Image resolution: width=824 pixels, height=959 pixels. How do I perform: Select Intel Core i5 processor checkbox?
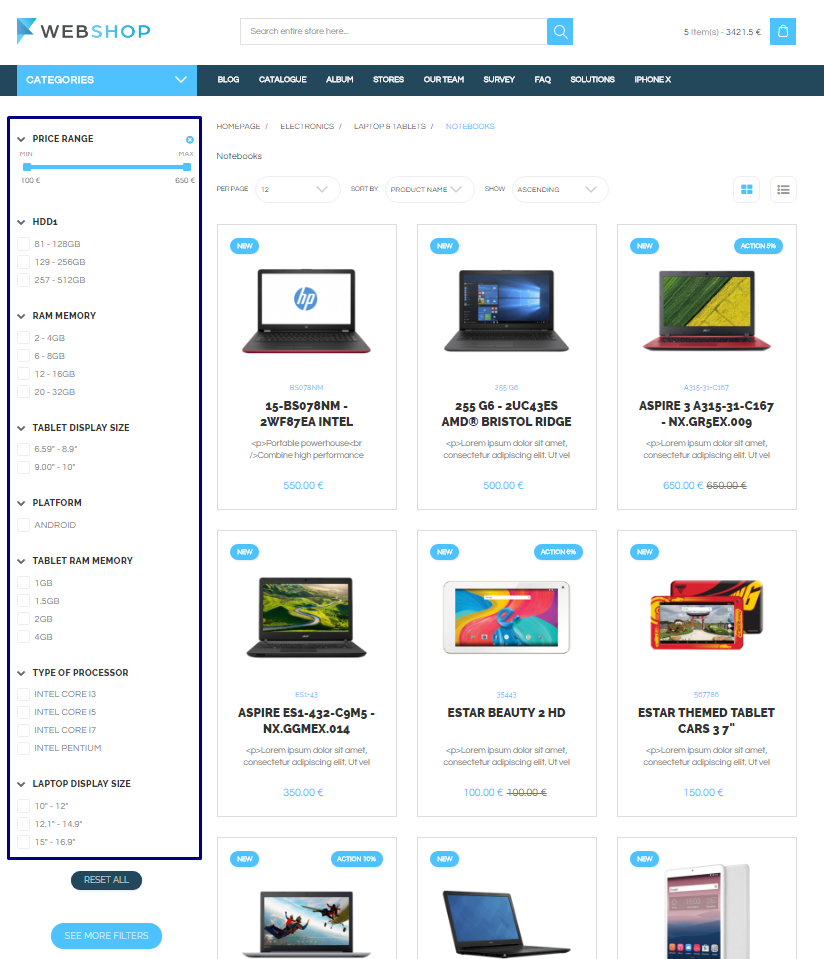(x=24, y=712)
